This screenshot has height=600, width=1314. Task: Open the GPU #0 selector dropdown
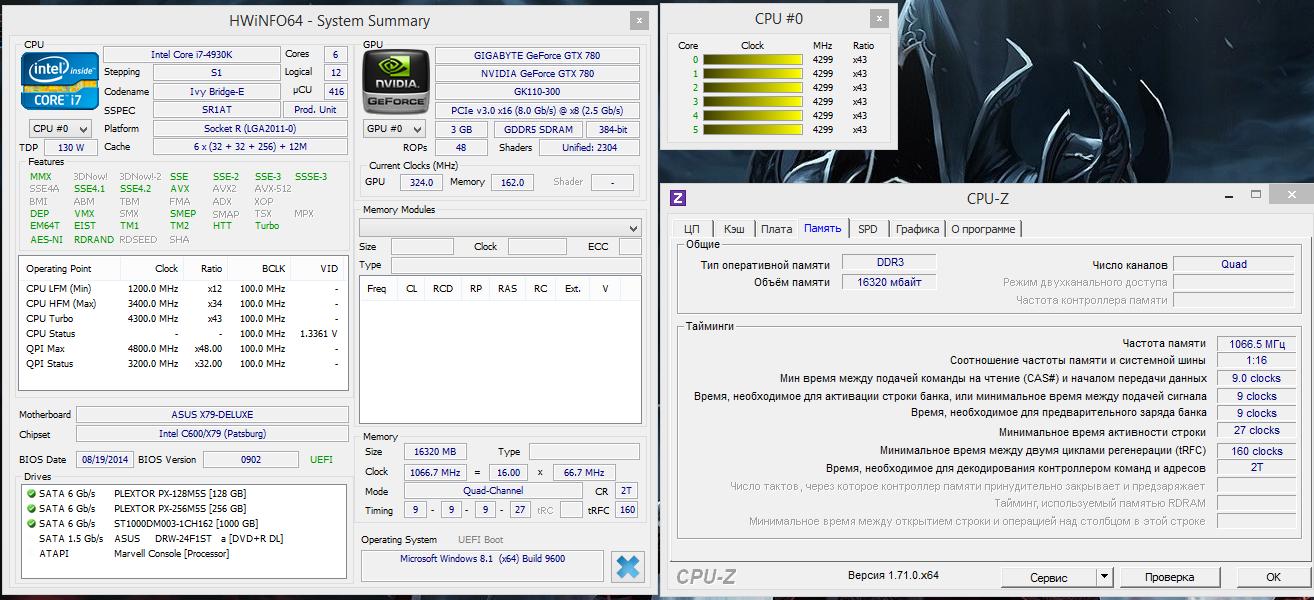point(395,129)
